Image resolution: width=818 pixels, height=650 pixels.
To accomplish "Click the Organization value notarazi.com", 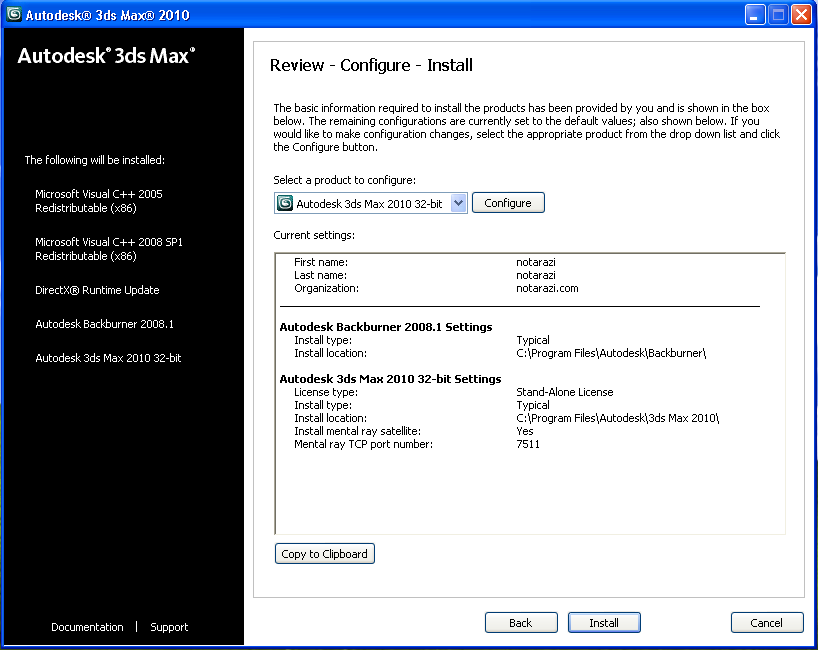I will coord(547,288).
